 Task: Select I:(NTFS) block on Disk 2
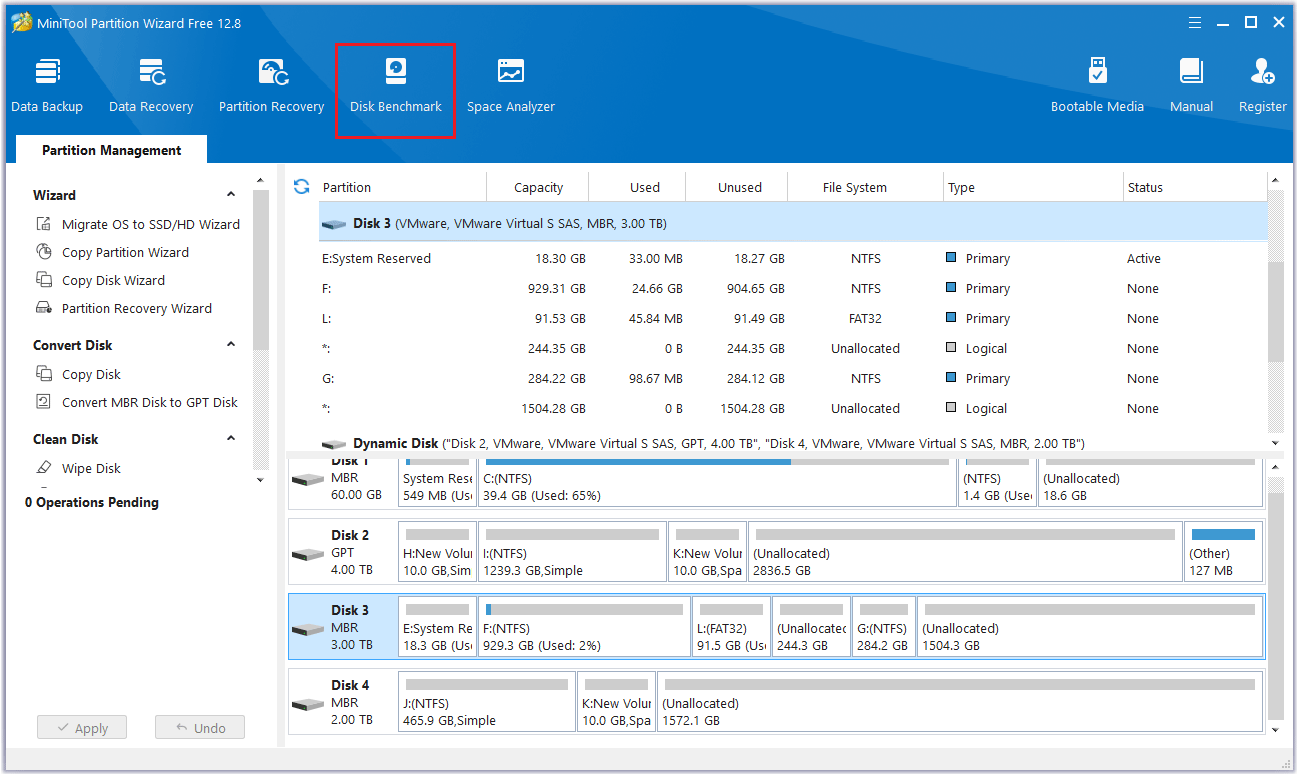tap(572, 552)
